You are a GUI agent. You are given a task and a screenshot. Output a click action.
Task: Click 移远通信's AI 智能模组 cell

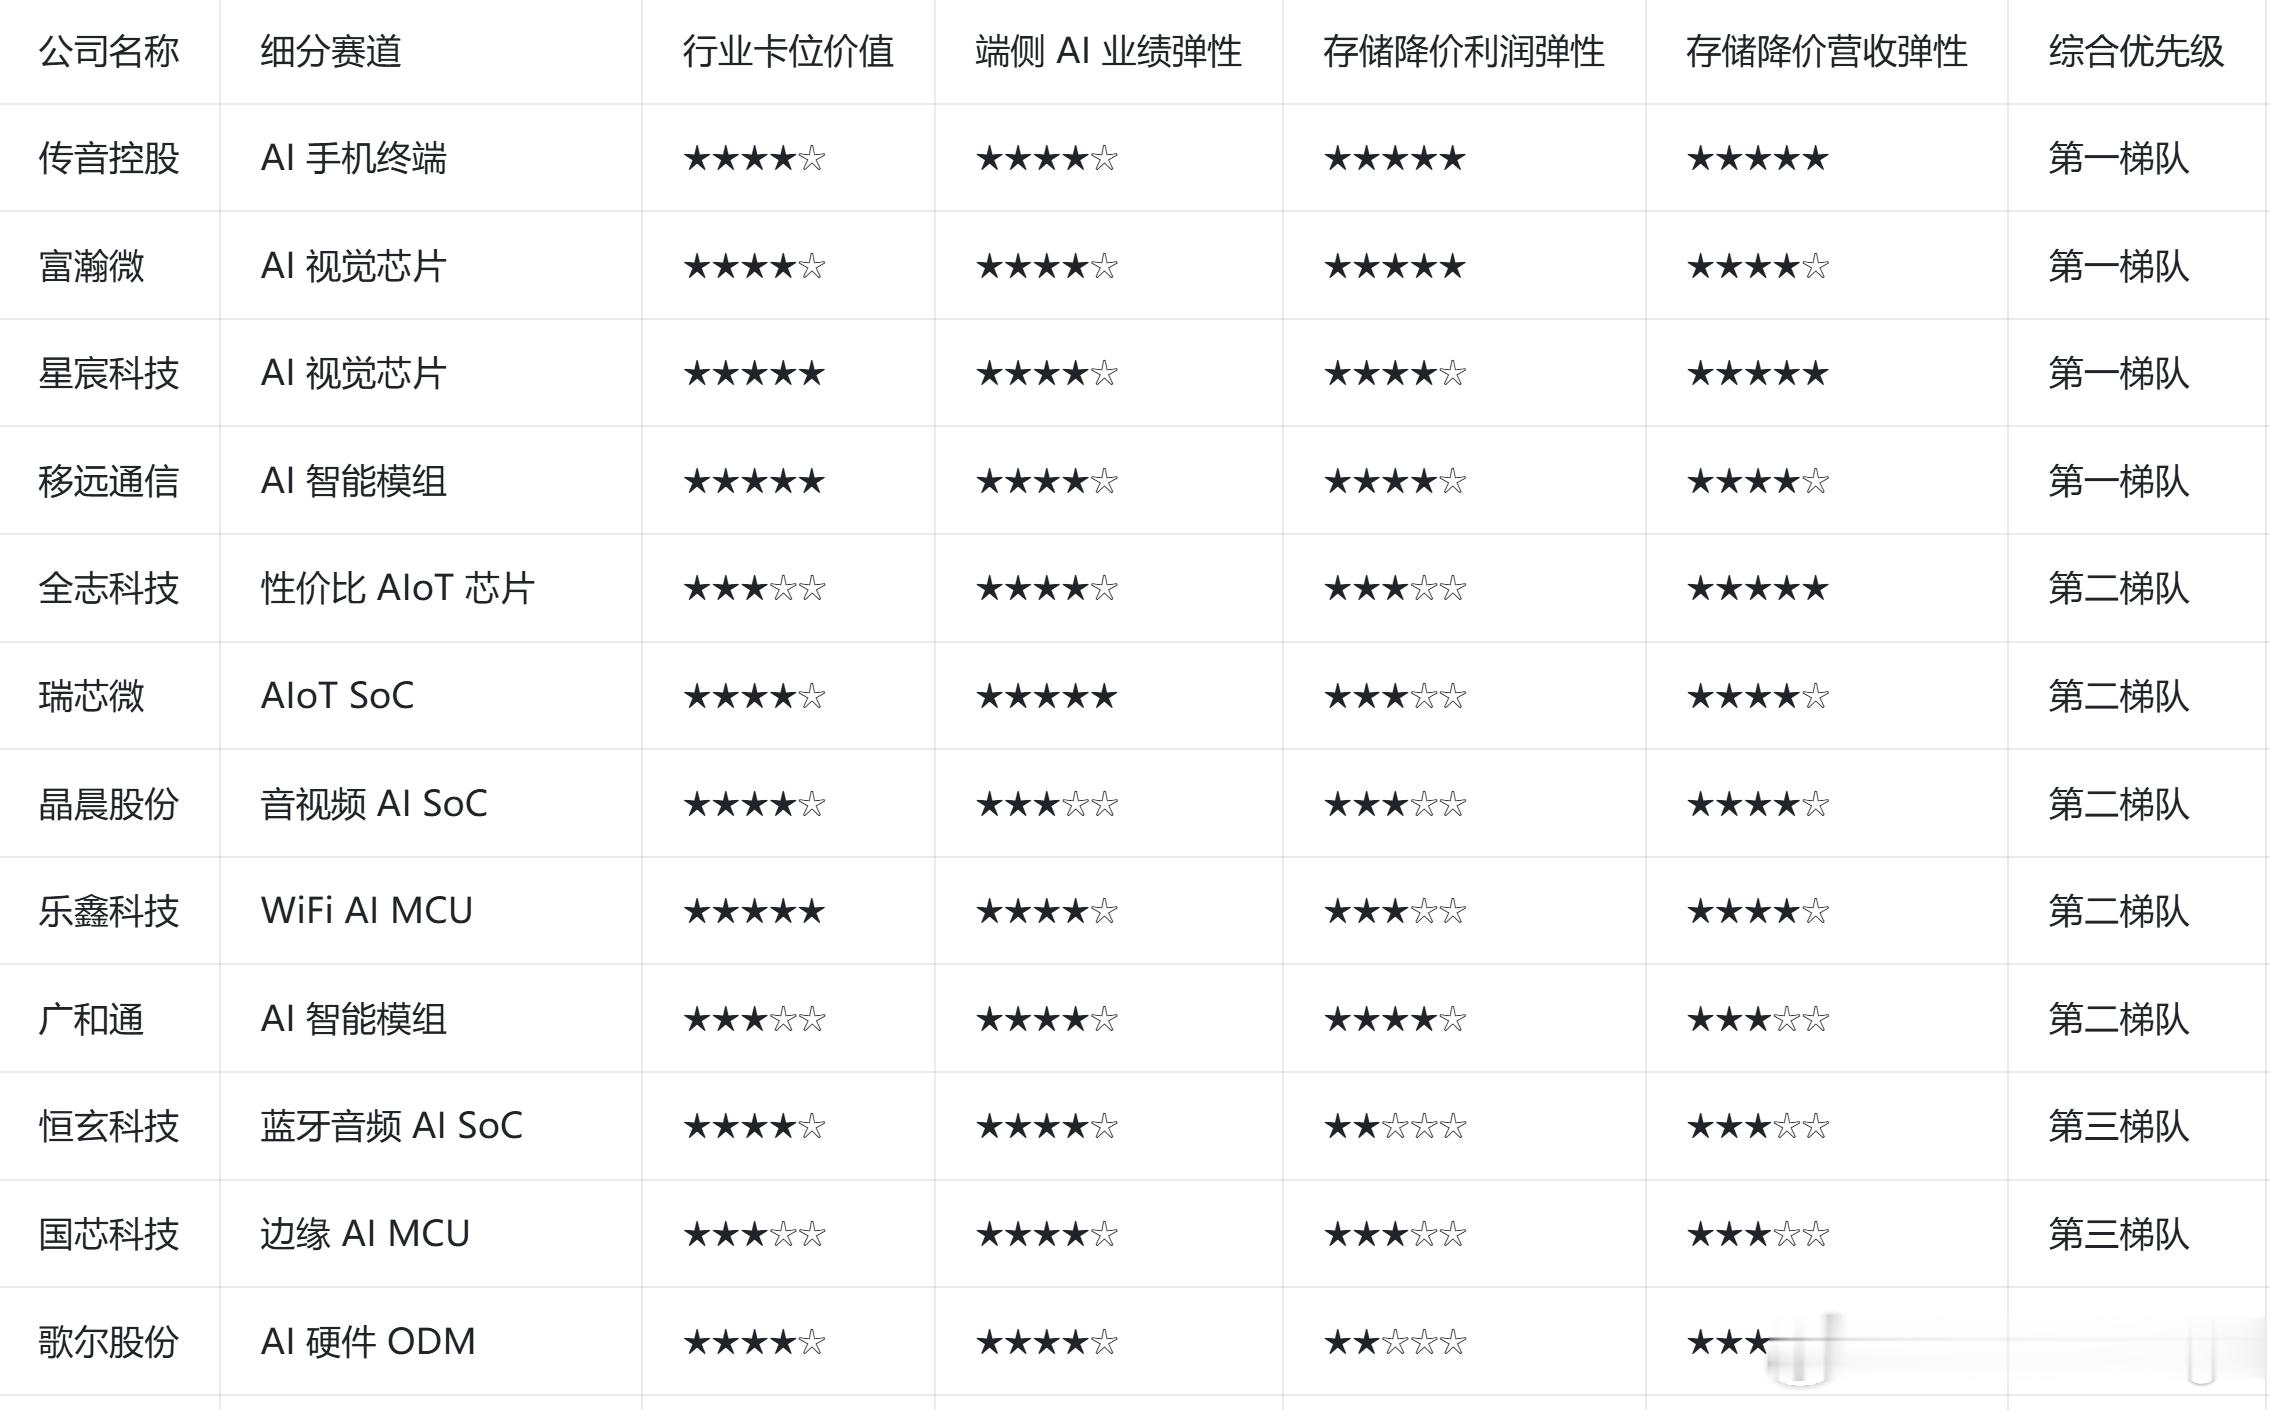click(x=353, y=481)
